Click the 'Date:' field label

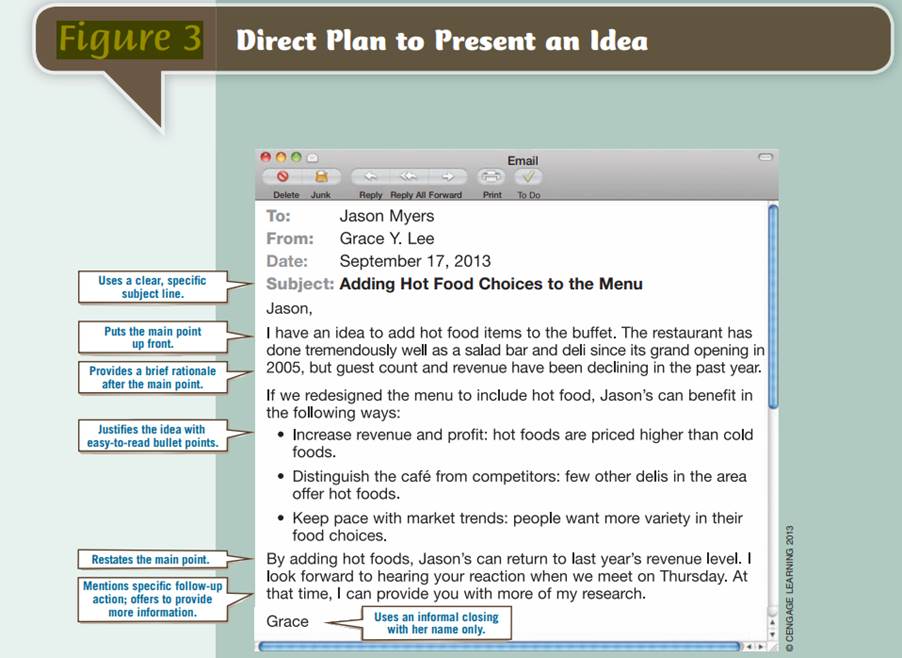pyautogui.click(x=287, y=261)
